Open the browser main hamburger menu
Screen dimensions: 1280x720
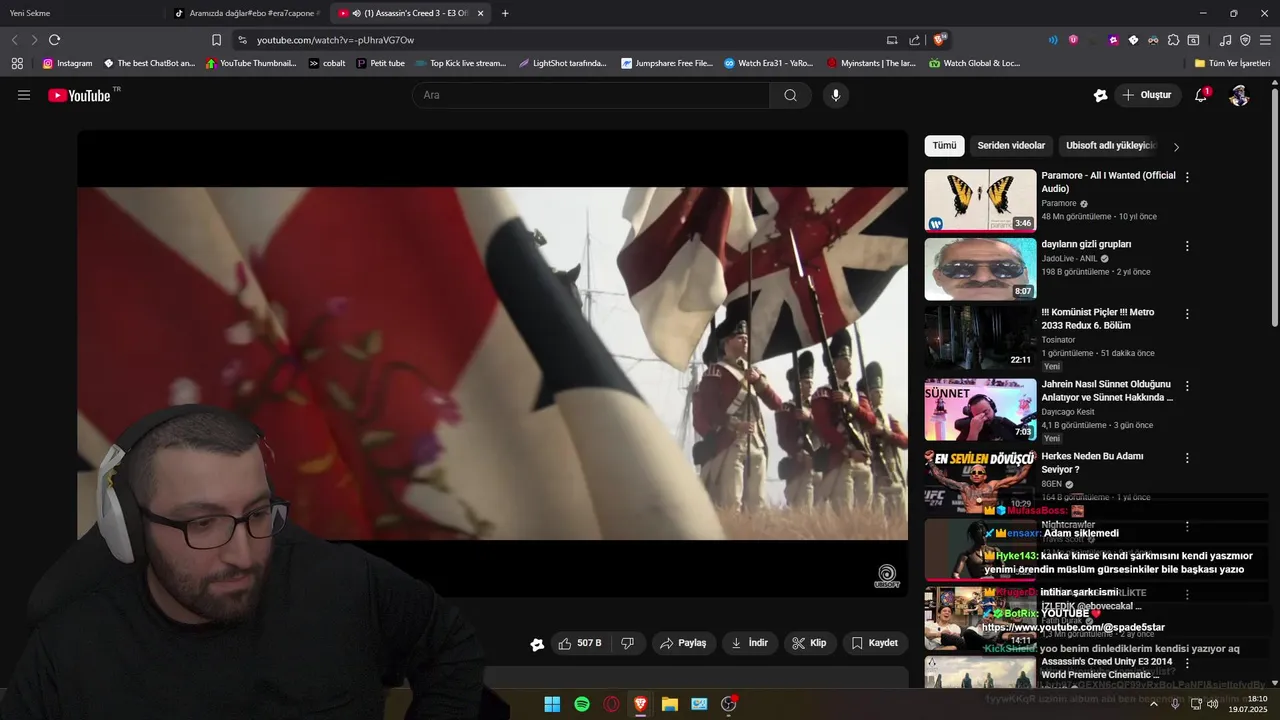1265,40
